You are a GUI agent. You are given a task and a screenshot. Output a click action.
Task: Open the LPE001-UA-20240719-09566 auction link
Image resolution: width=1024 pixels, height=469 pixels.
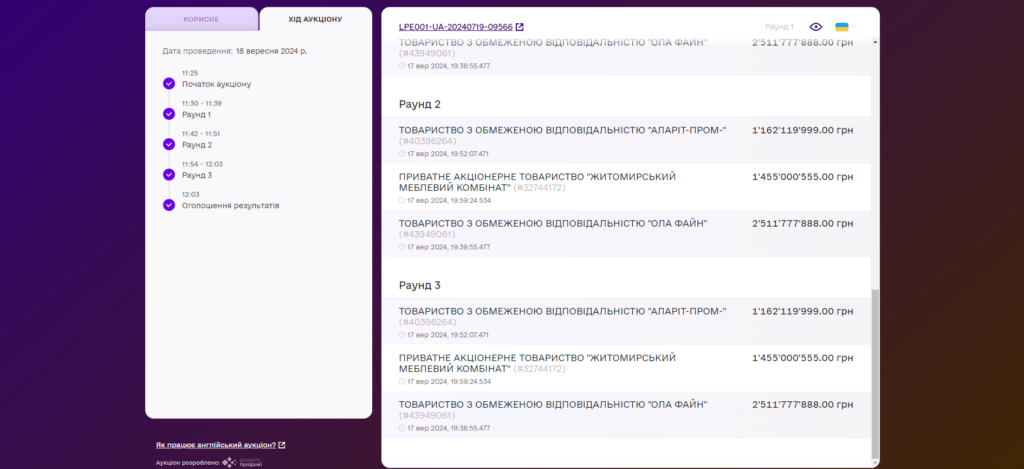456,27
